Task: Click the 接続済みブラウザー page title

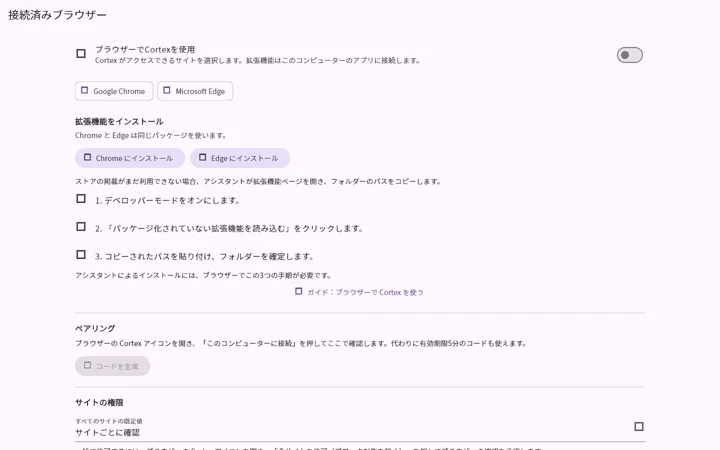Action: (57, 15)
